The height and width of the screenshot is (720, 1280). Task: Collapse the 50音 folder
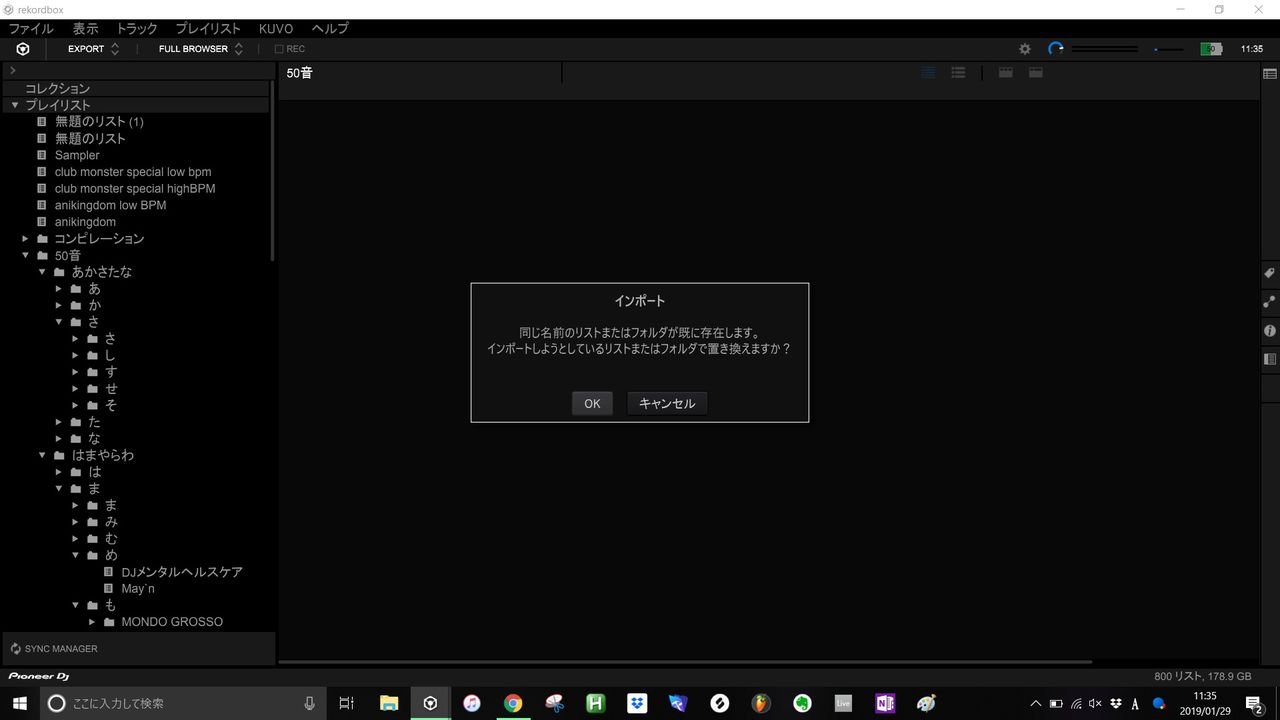[x=26, y=255]
